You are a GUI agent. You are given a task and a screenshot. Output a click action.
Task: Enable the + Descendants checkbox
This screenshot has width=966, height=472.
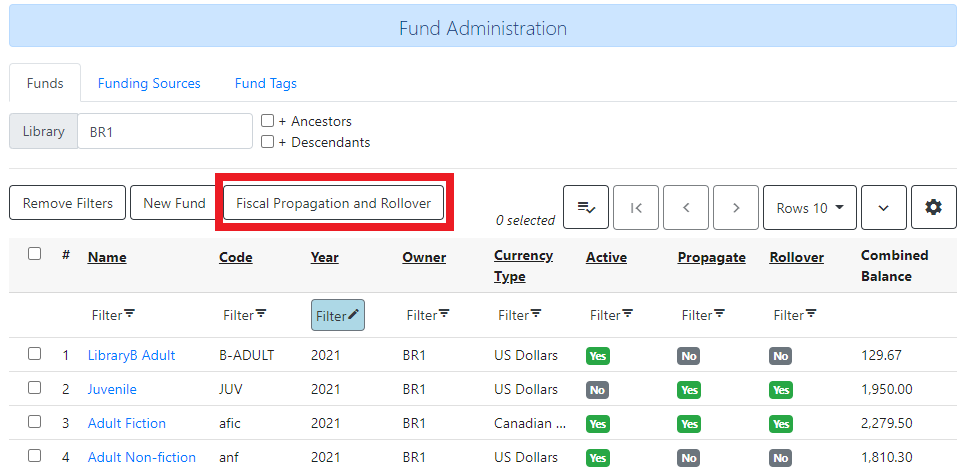[x=268, y=142]
